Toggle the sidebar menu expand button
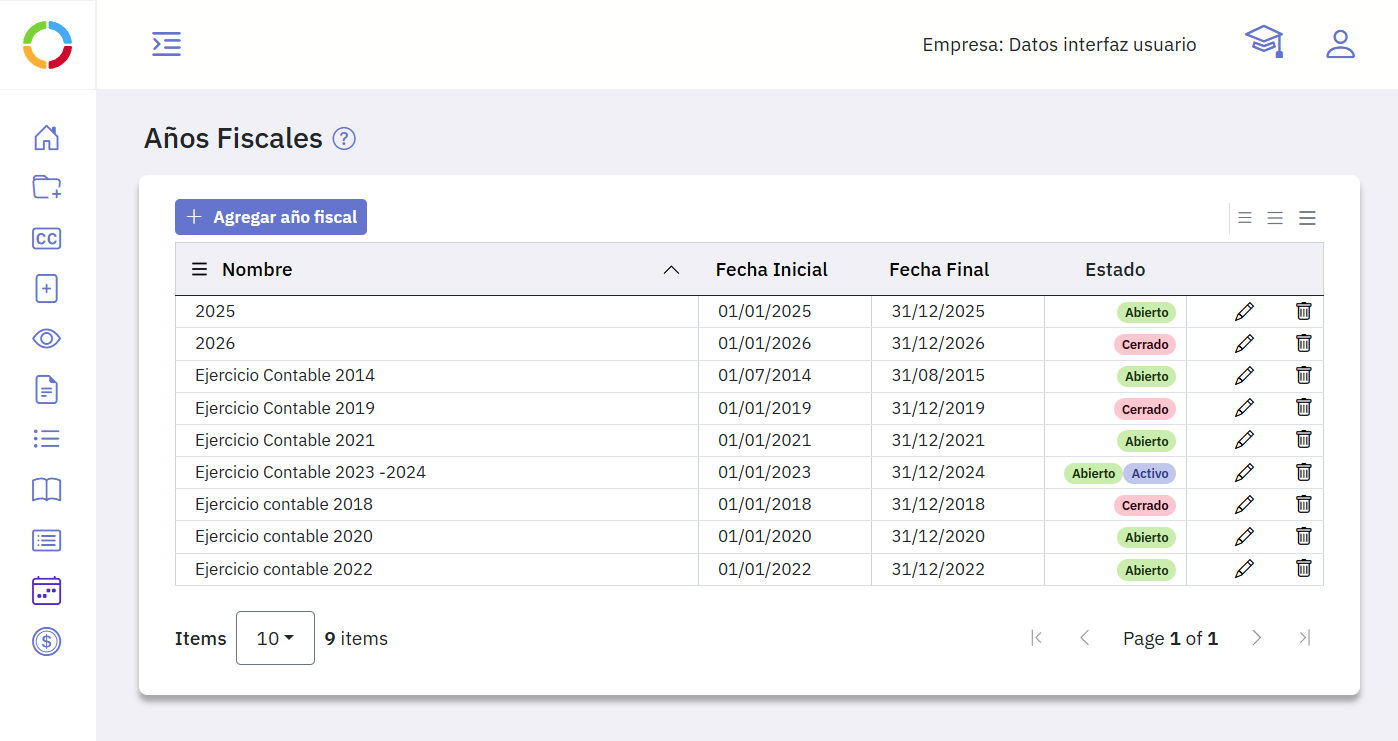The image size is (1398, 741). 166,44
